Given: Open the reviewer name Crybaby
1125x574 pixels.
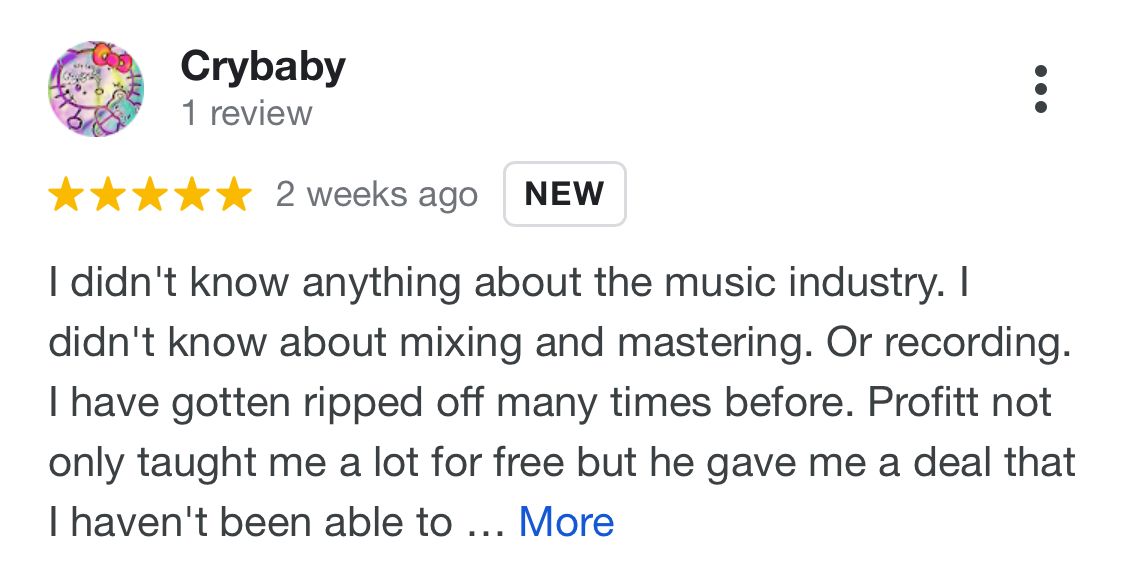Looking at the screenshot, I should tap(262, 67).
